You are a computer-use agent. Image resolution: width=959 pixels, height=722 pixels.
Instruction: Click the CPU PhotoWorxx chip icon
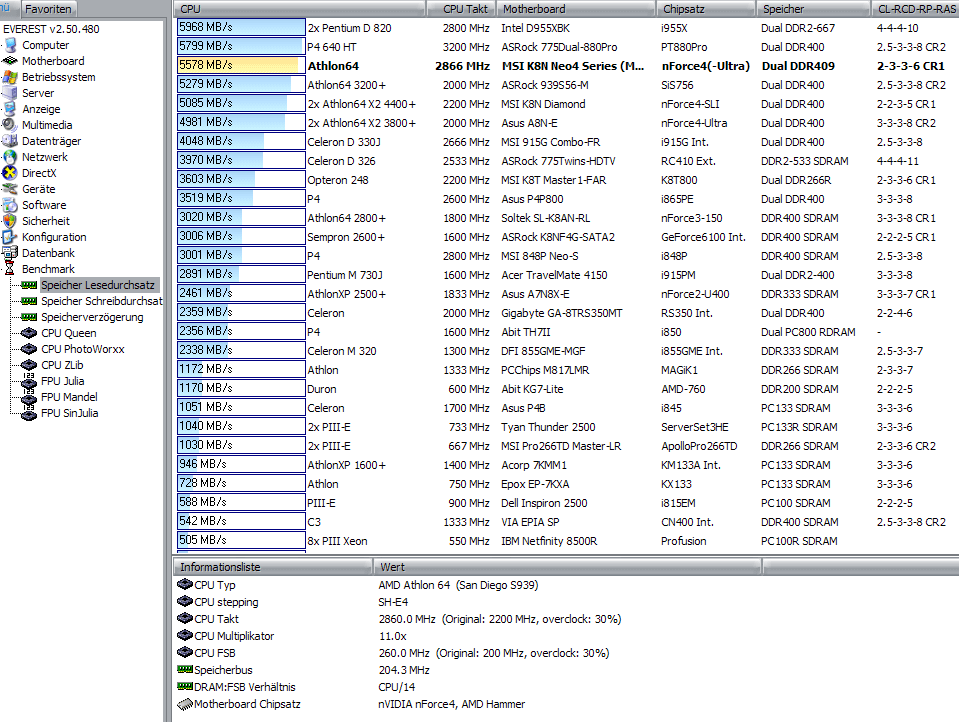coord(29,349)
